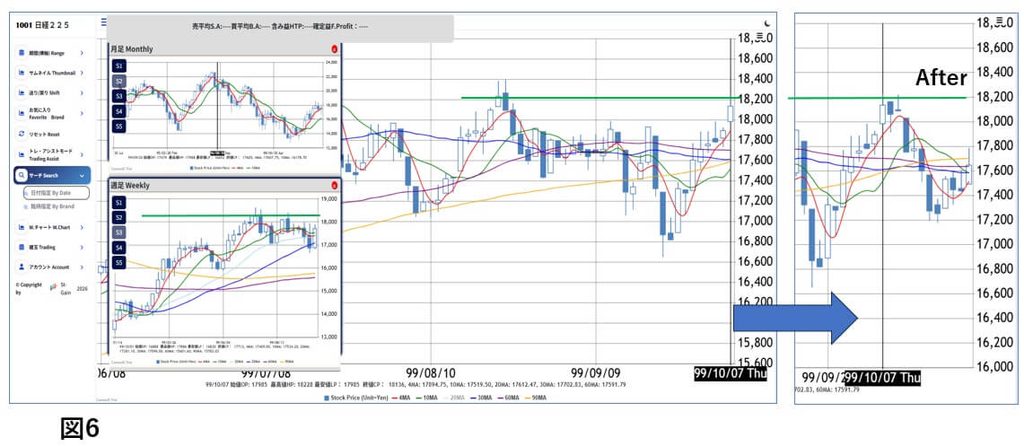Click the Account person icon in the sidebar

tap(22, 267)
